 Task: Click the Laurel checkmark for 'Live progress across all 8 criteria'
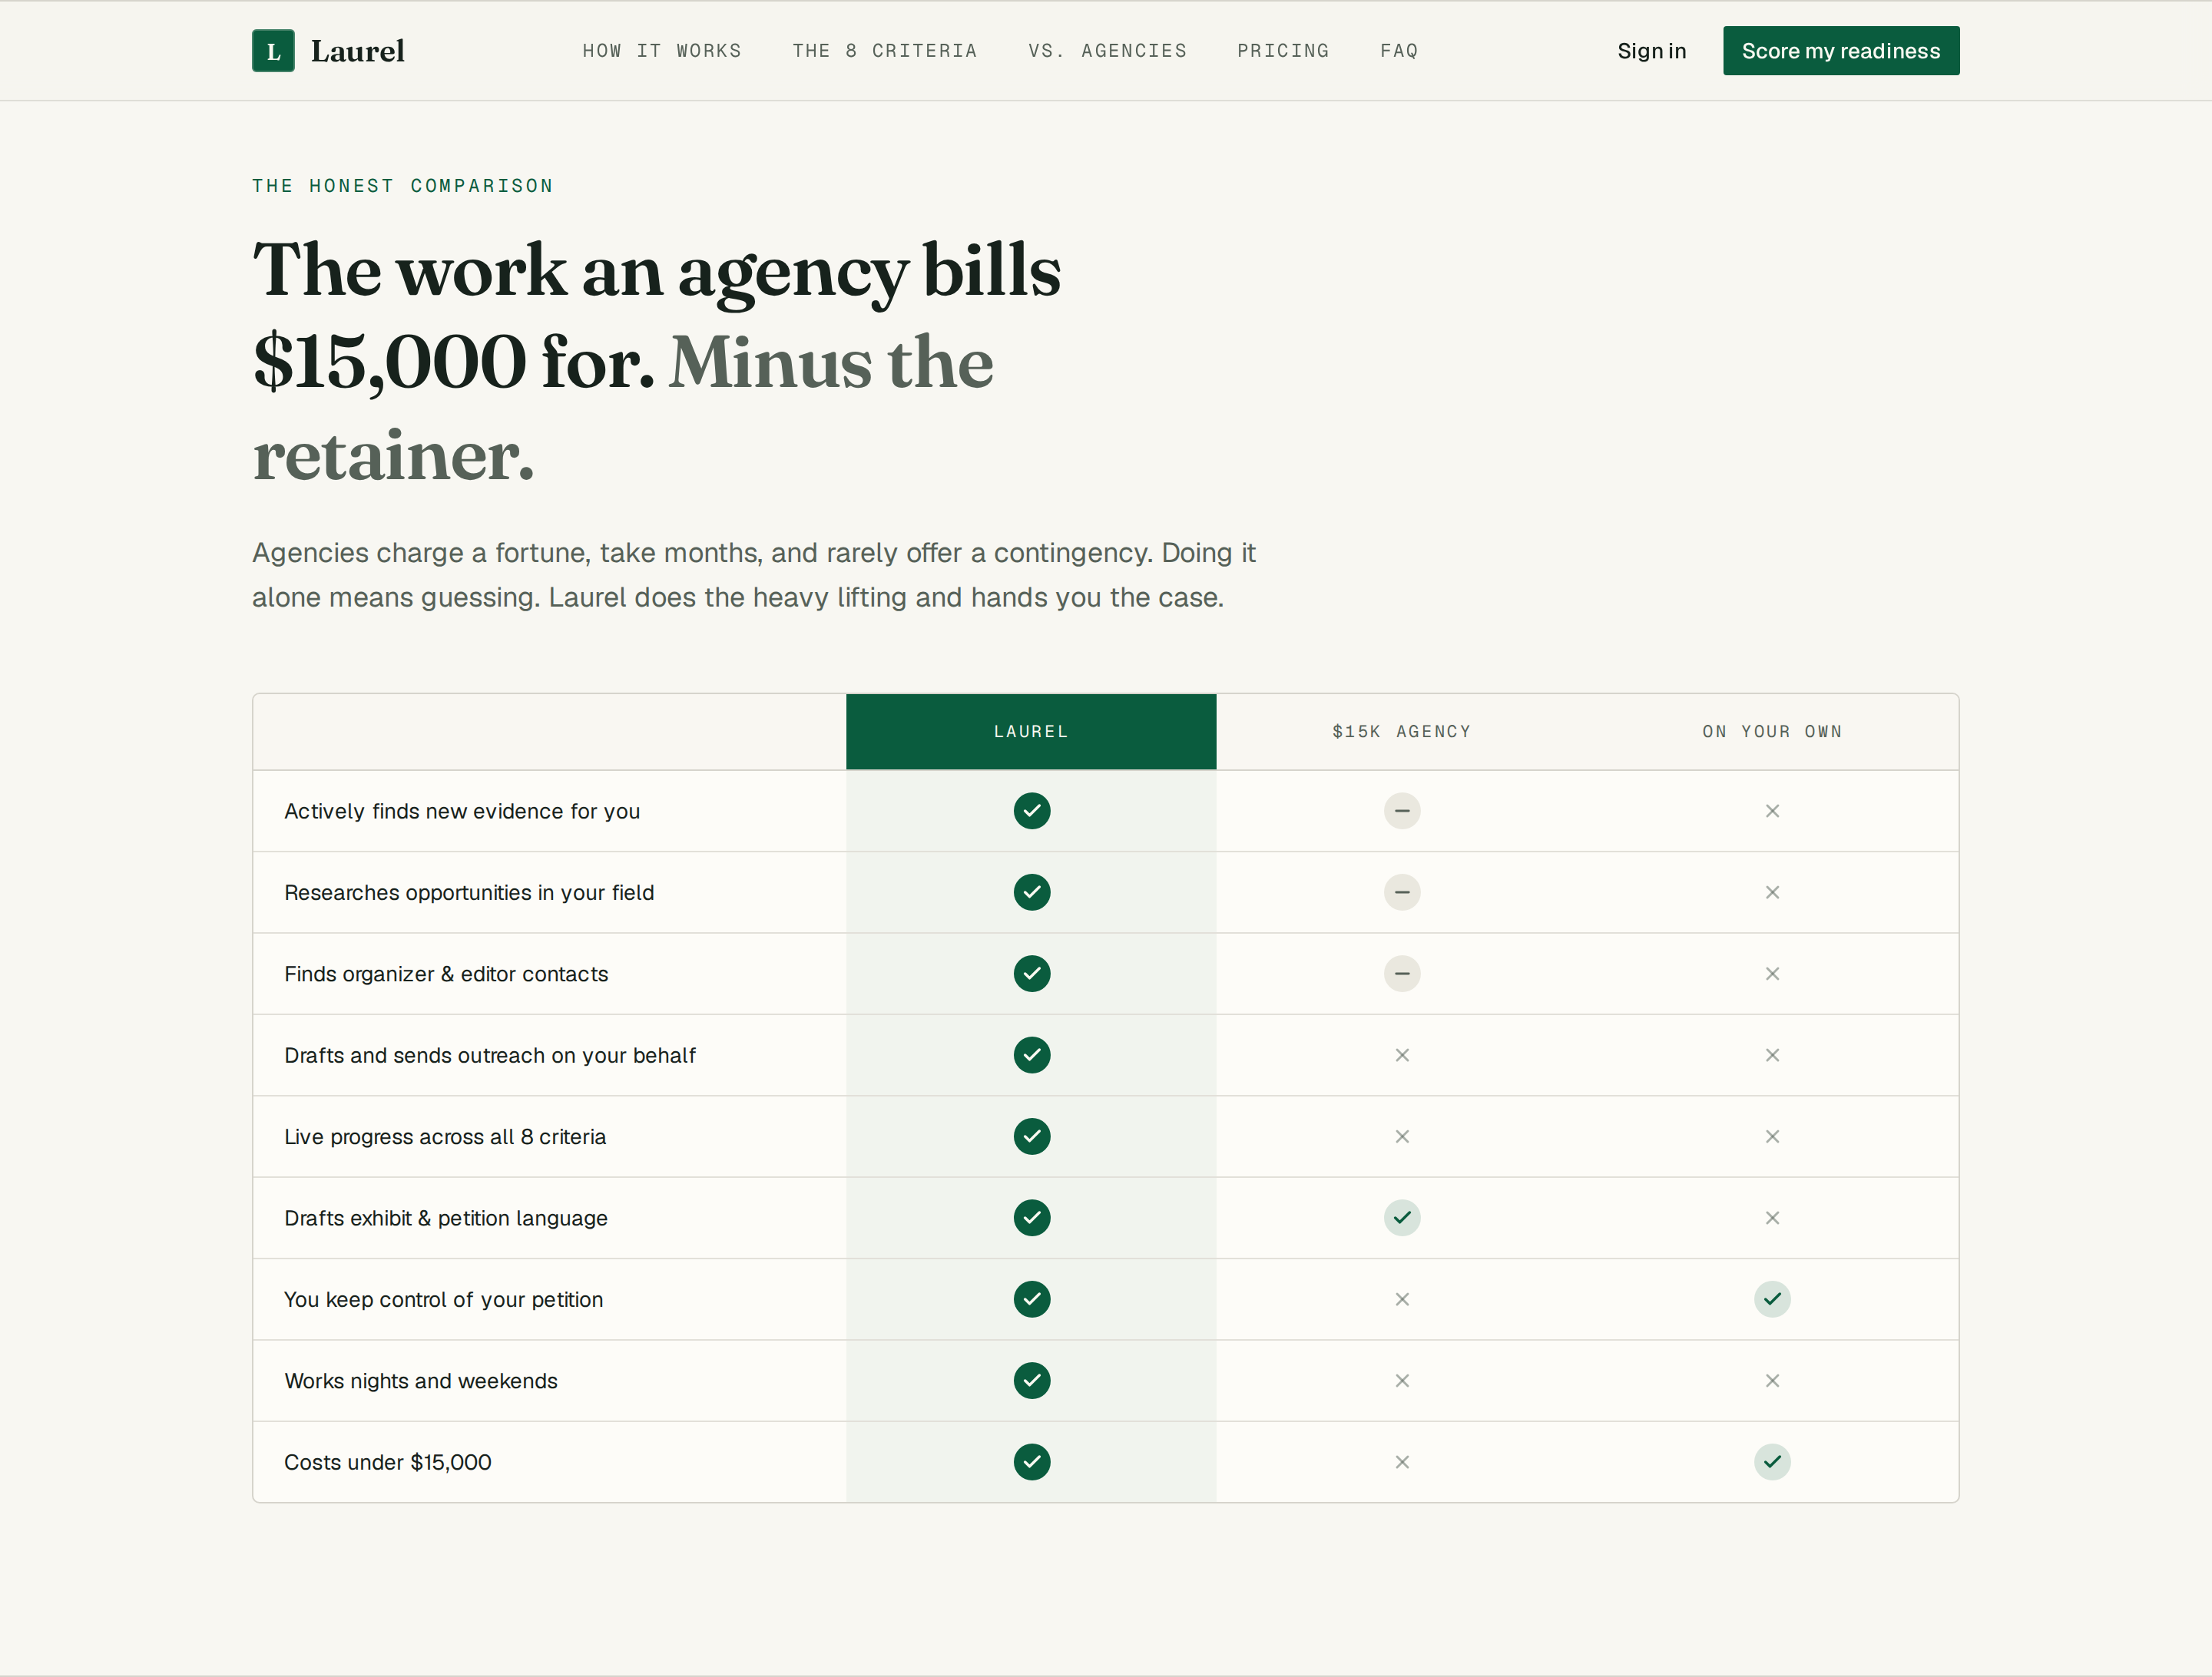1031,1136
